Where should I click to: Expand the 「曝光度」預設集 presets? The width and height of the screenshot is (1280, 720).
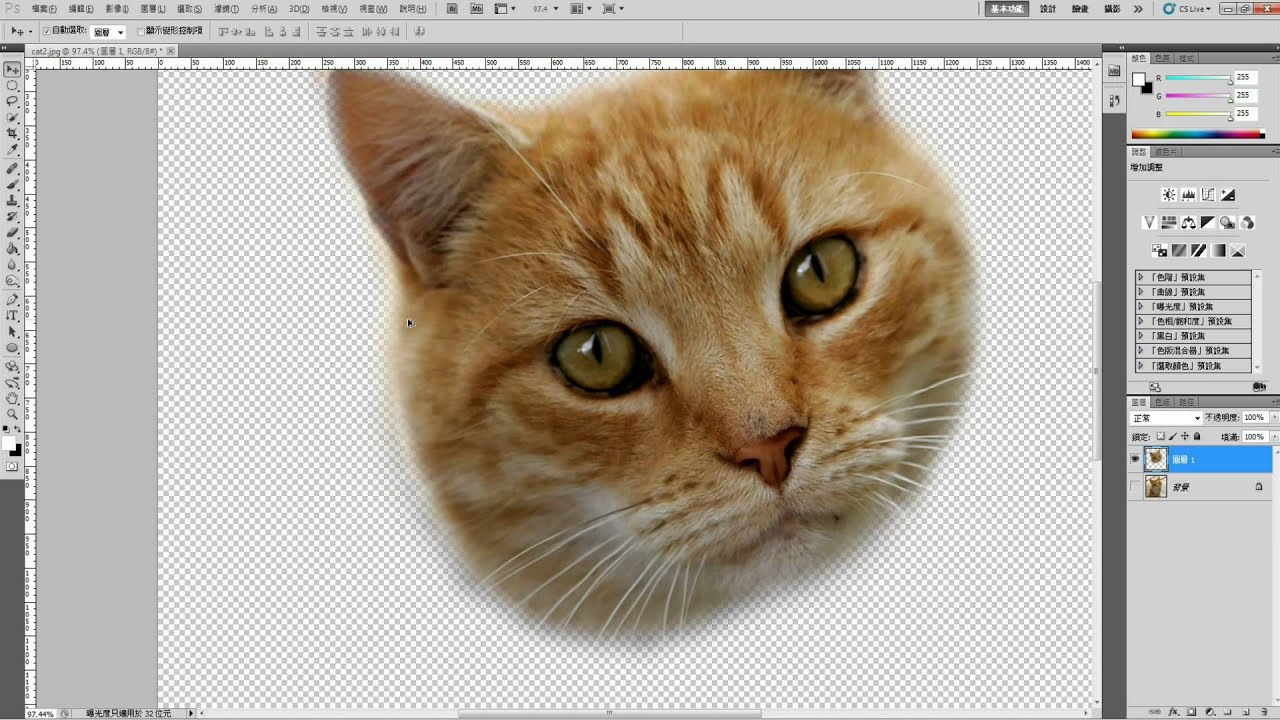[x=1140, y=307]
